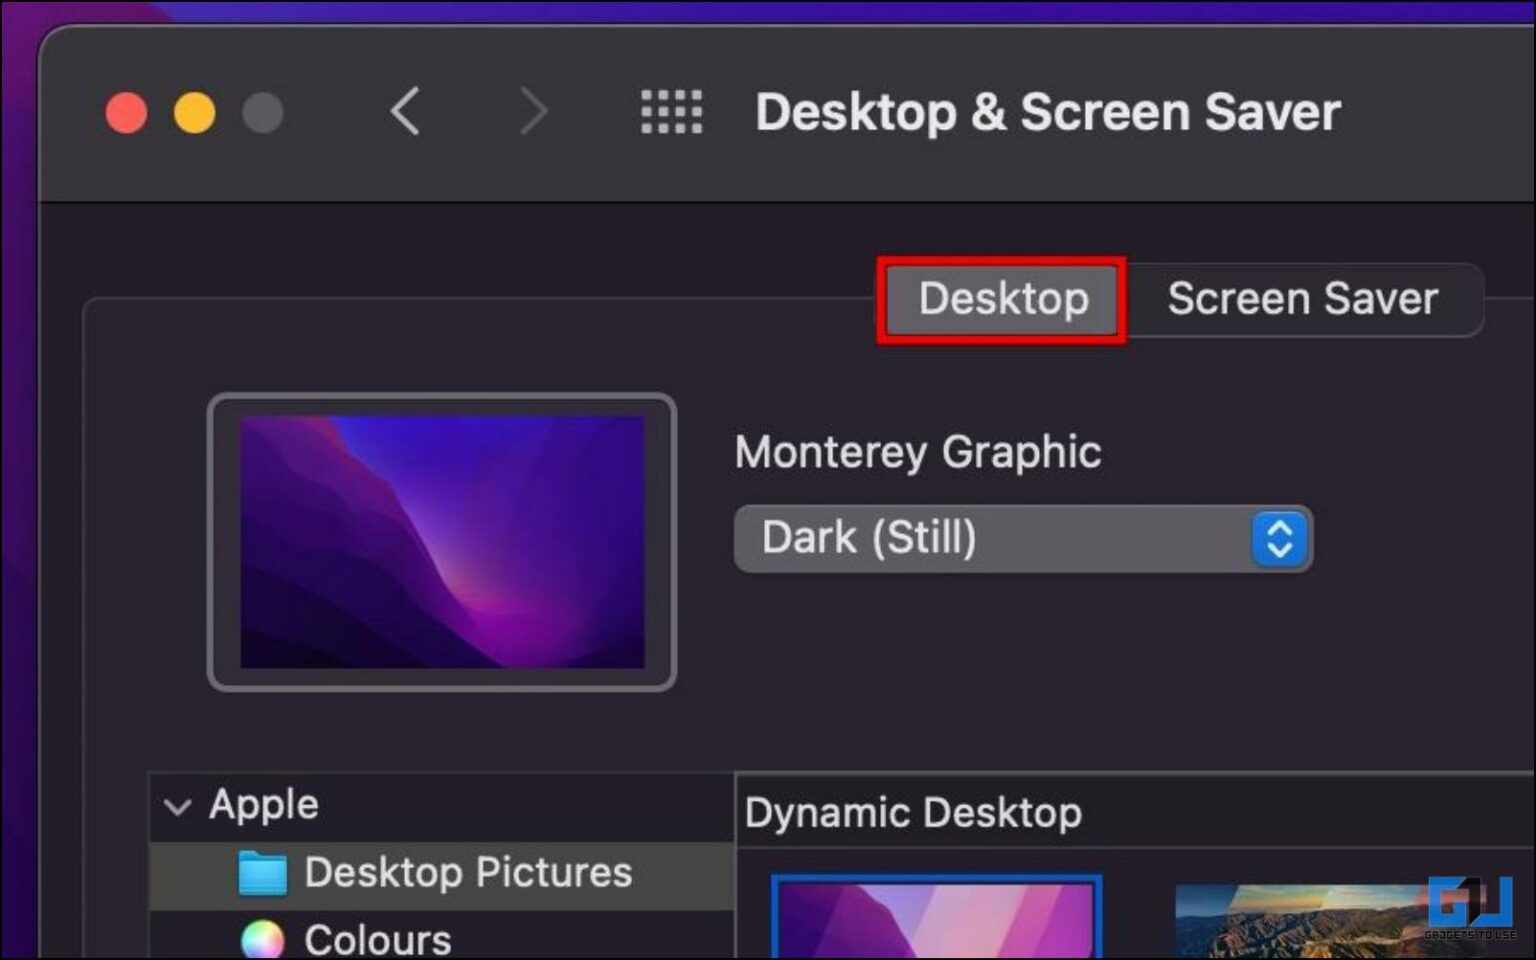Image resolution: width=1536 pixels, height=960 pixels.
Task: Click the Monterey Graphic label text
Action: click(x=918, y=452)
